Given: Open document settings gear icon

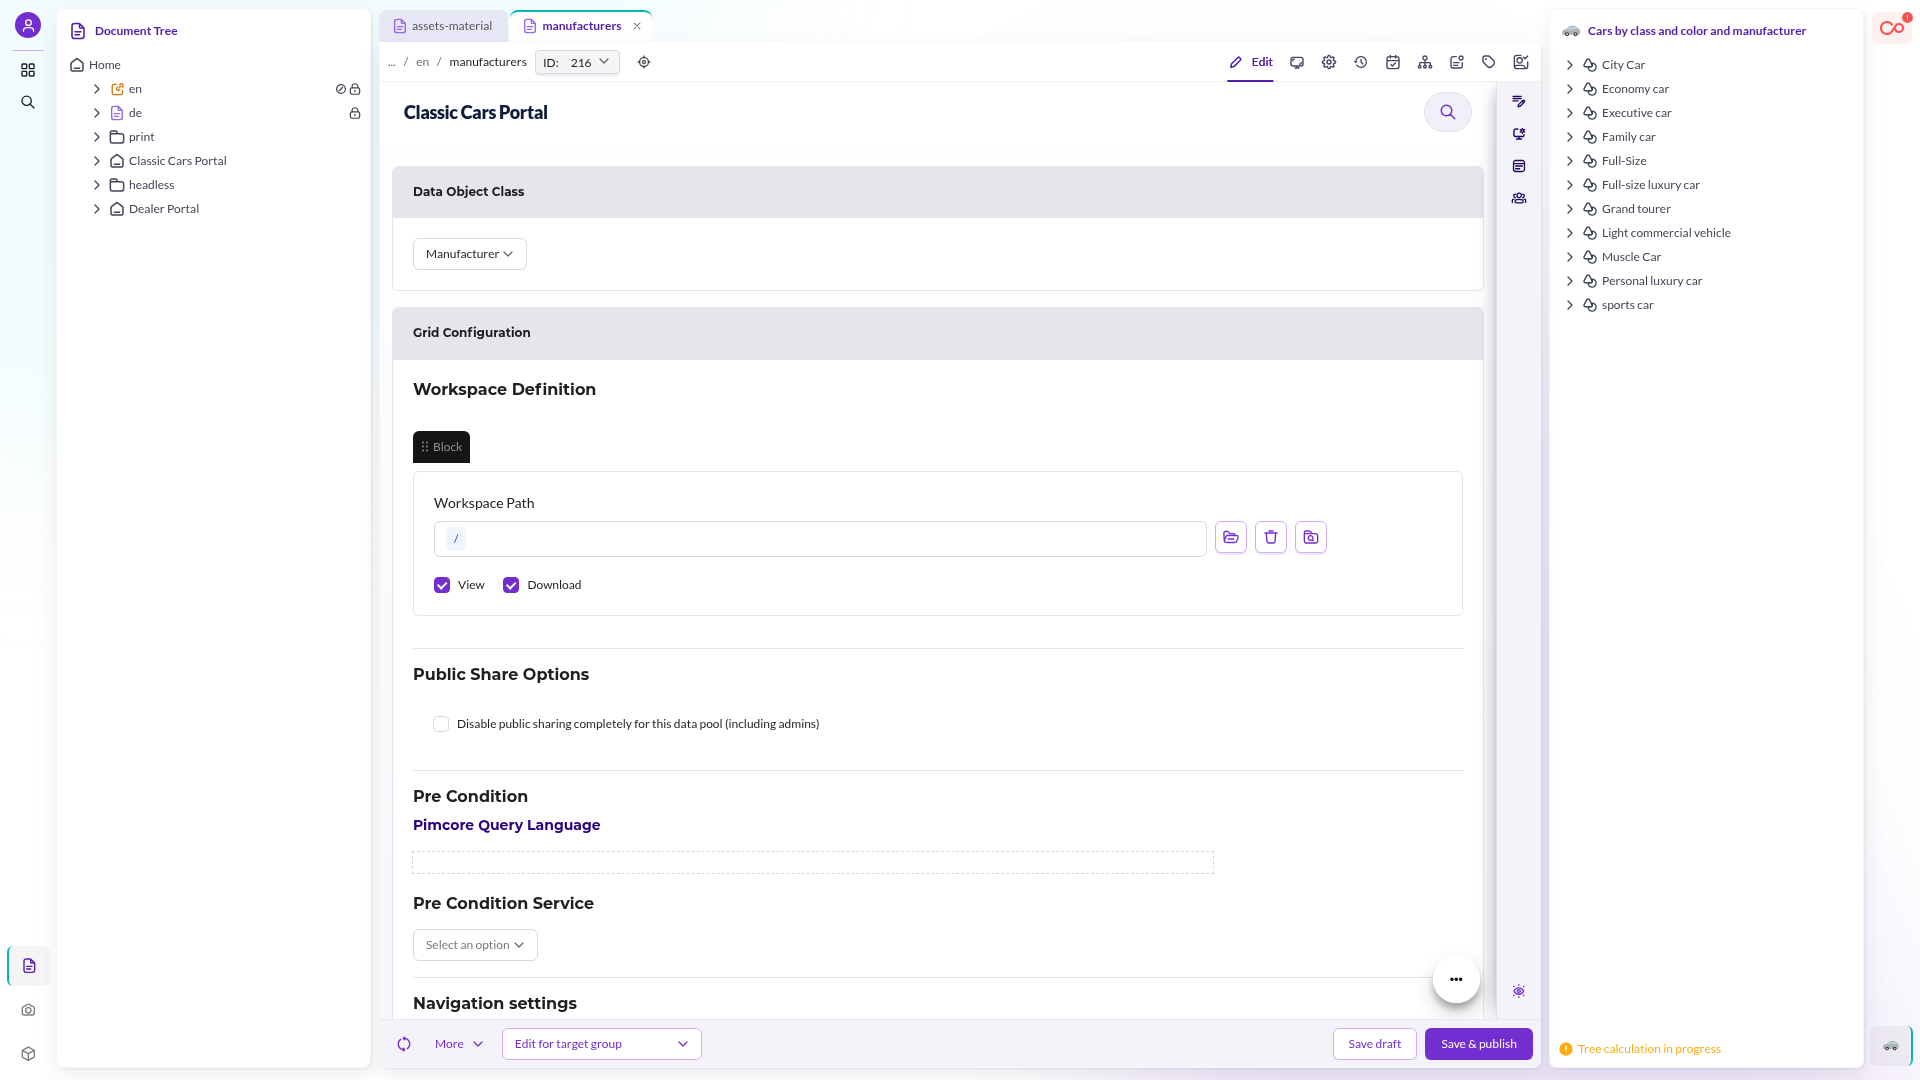Looking at the screenshot, I should click(x=1329, y=62).
